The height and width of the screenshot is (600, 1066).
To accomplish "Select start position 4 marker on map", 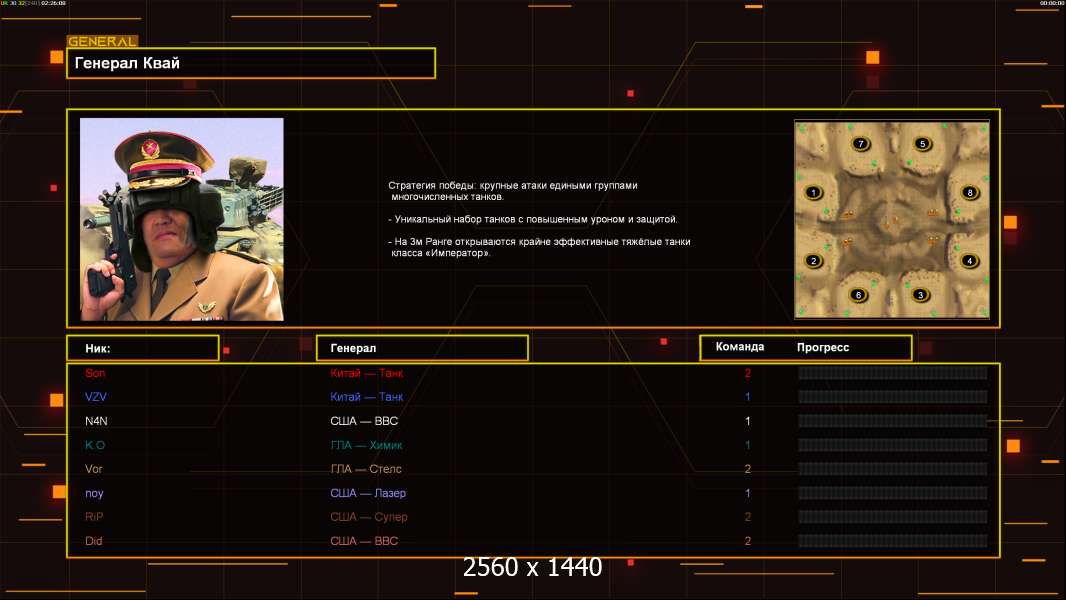I will coord(968,261).
